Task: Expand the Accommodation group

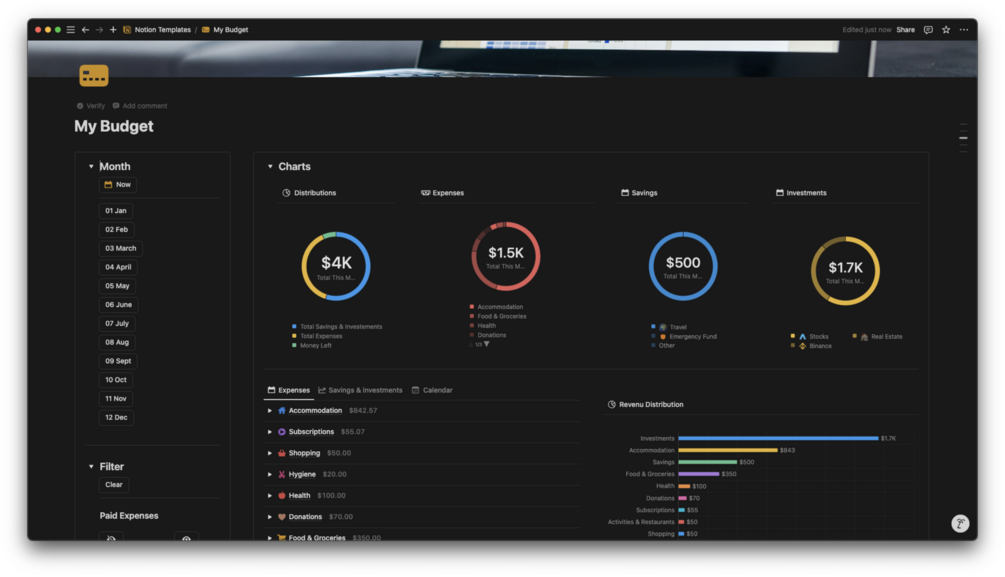Action: [x=270, y=410]
